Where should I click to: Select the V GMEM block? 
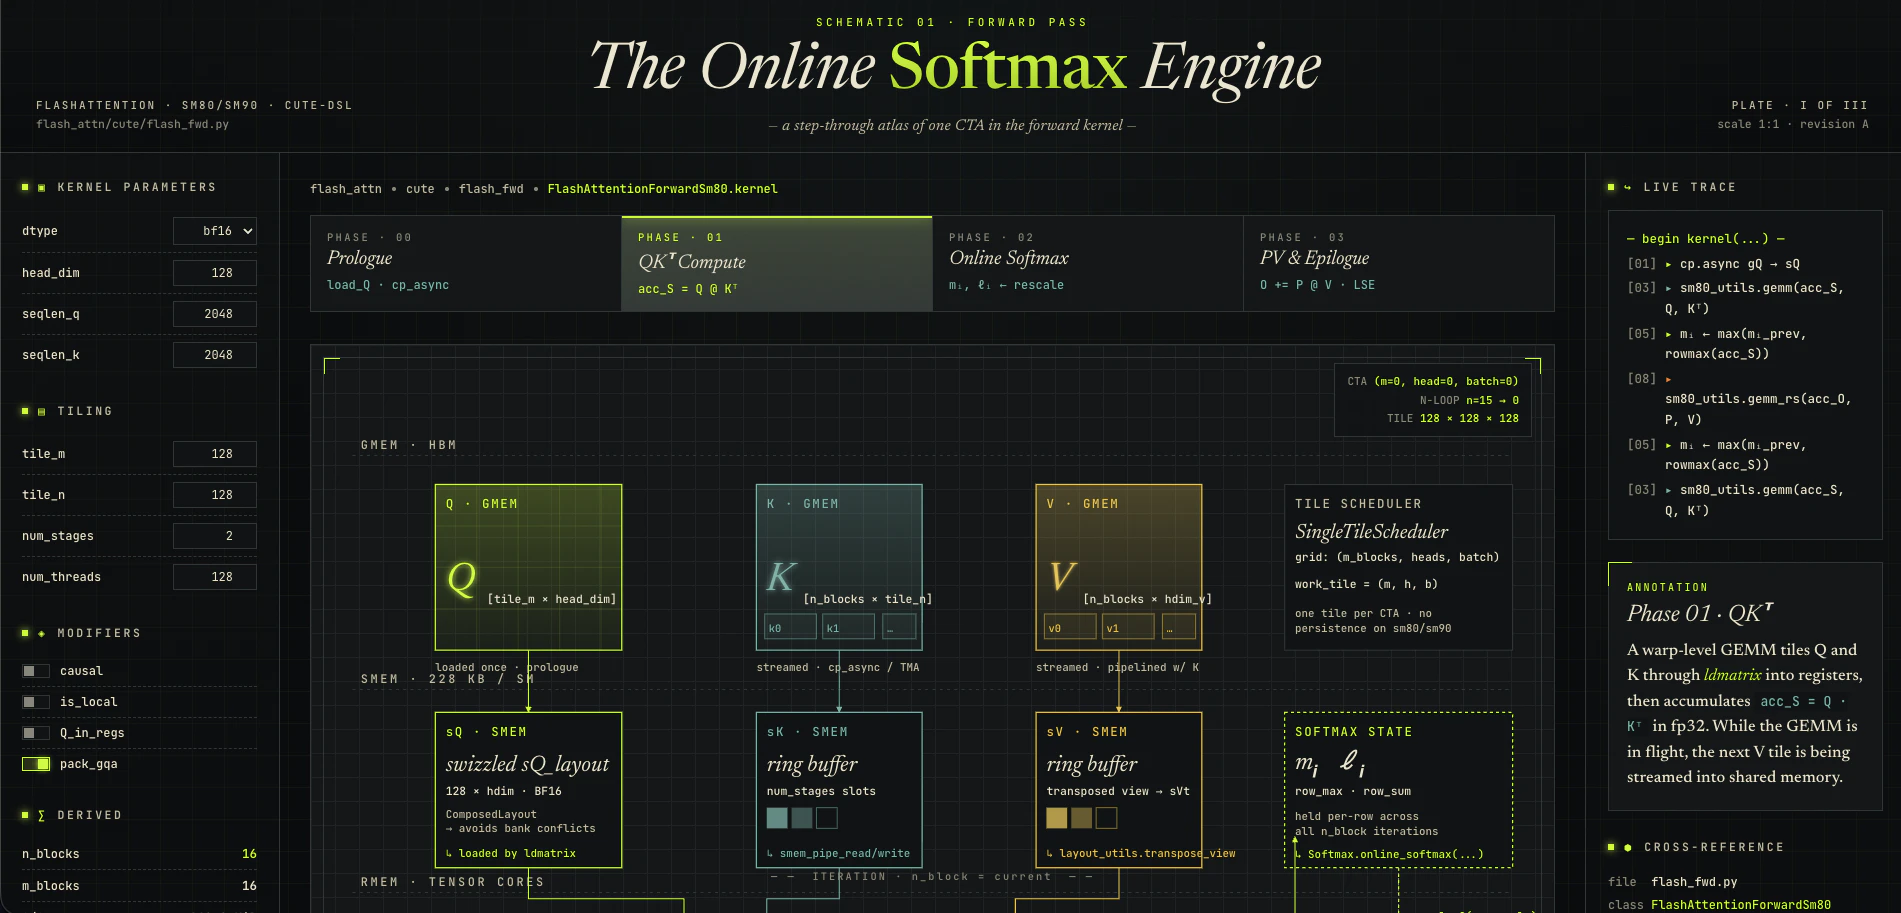click(x=1118, y=567)
